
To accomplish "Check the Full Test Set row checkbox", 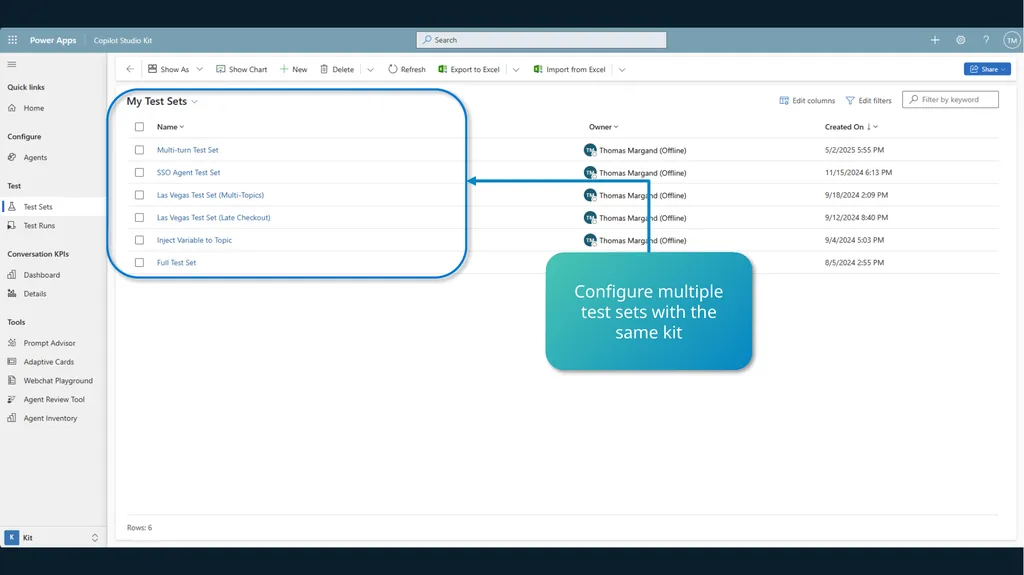I will coord(139,263).
